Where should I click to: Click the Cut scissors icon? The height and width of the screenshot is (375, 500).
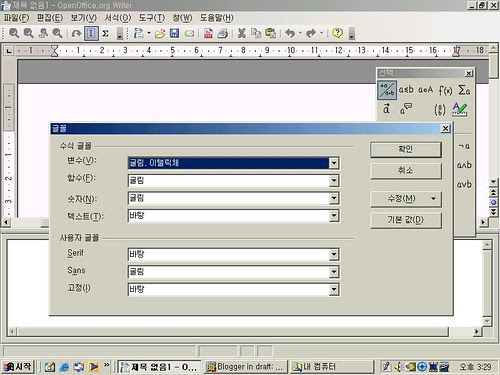pos(242,33)
